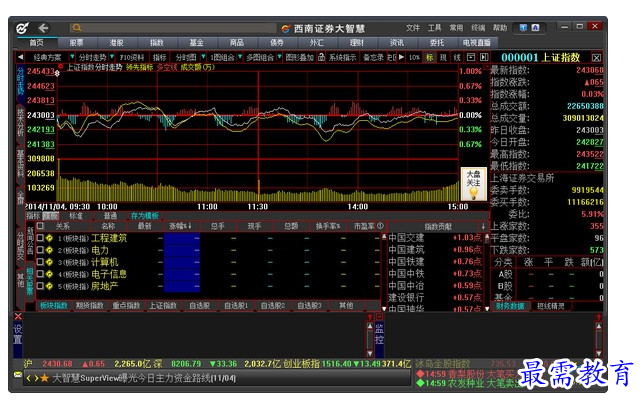This screenshot has height=405, width=642.
Task: Open the 工具 menu
Action: (x=434, y=28)
